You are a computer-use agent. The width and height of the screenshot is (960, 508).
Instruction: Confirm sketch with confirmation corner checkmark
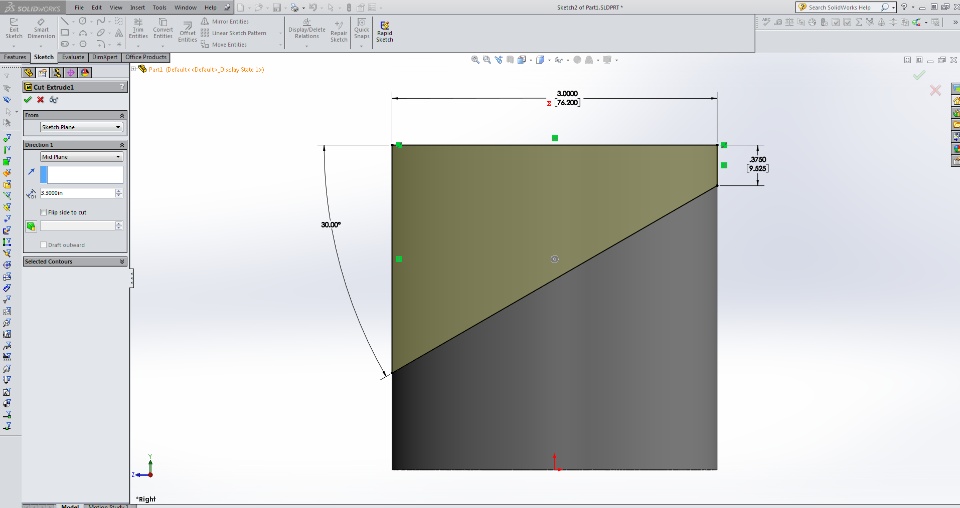tap(918, 75)
